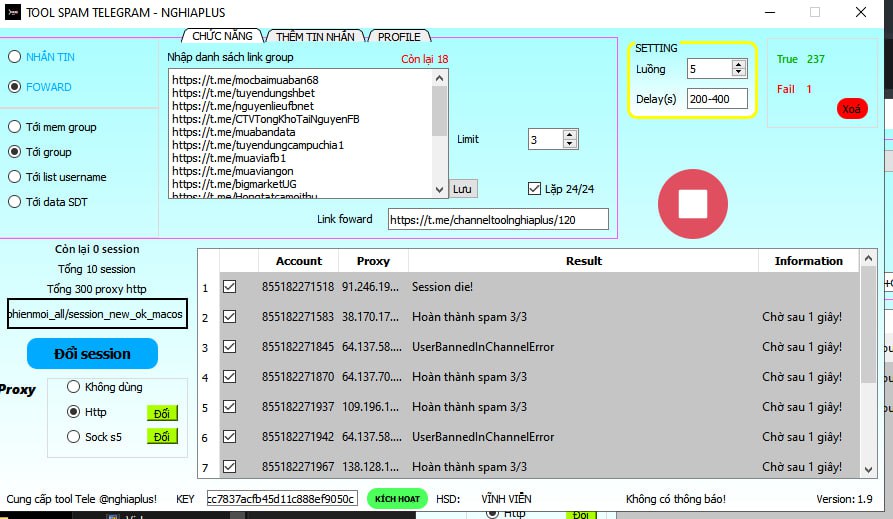Image resolution: width=893 pixels, height=519 pixels.
Task: Select the link https://t.me/tuyendungshbet
Action: [243, 93]
